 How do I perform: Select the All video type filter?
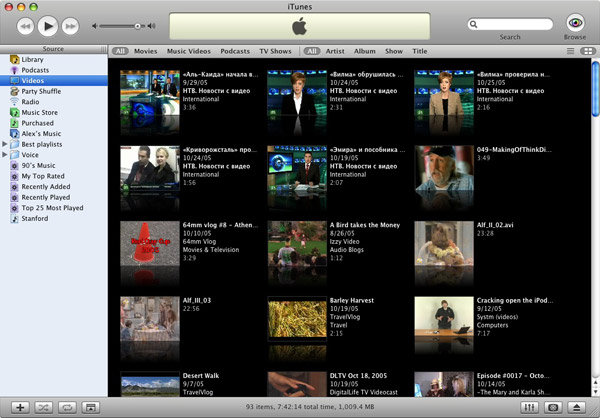click(x=120, y=51)
